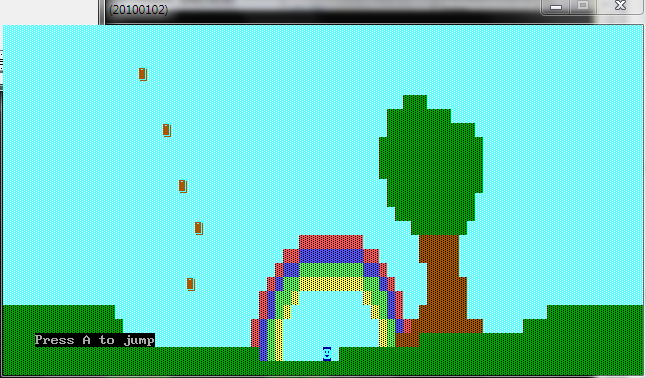The height and width of the screenshot is (378, 646).
Task: Close the game window
Action: click(x=620, y=6)
